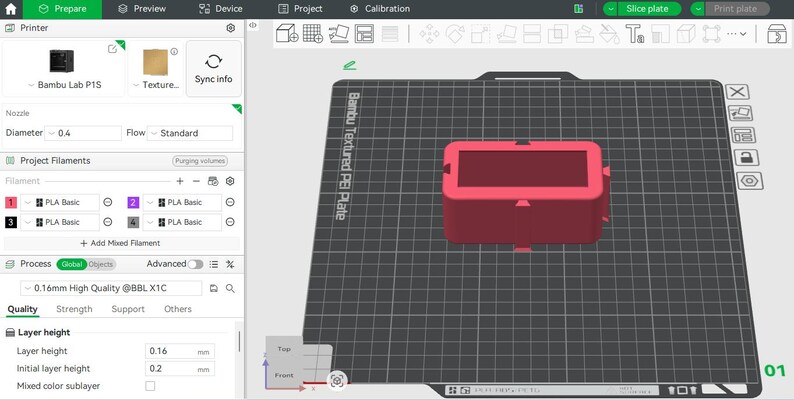Check the Mixed color sublayer checkbox
This screenshot has width=794, height=400.
[x=150, y=386]
